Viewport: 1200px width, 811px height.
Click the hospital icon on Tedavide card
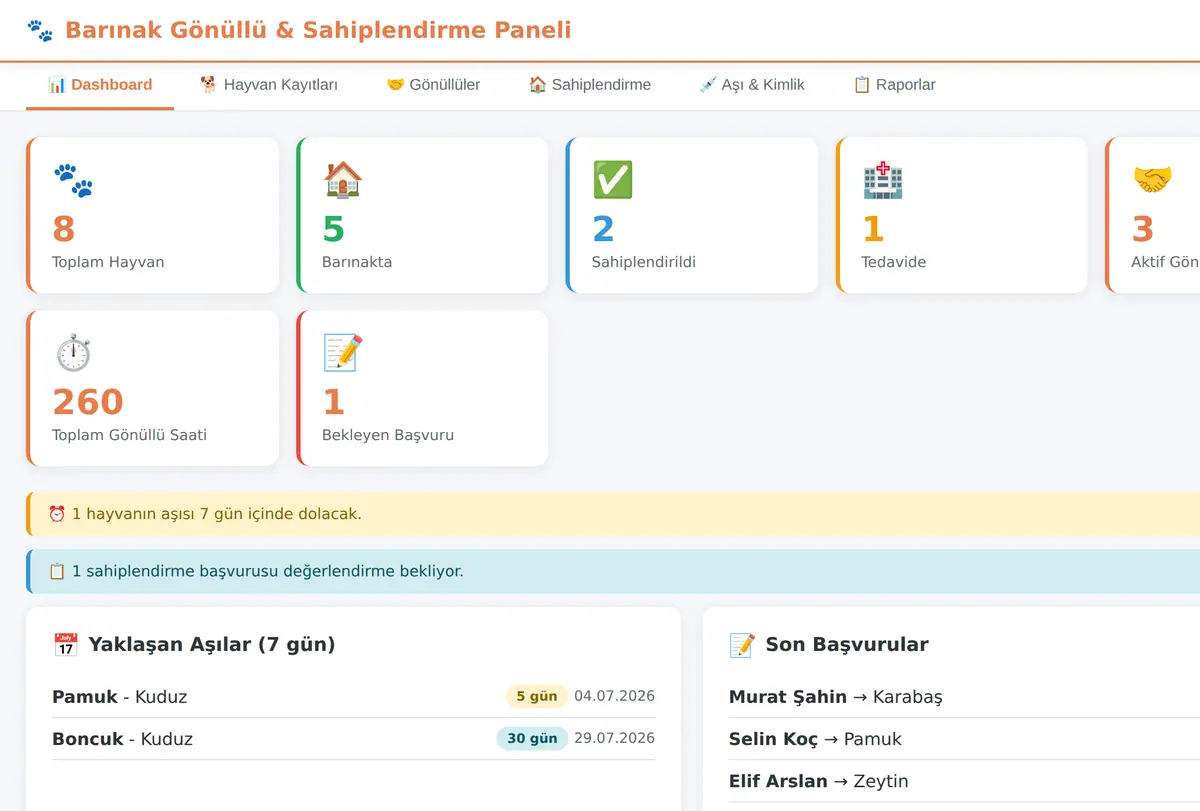pos(883,180)
